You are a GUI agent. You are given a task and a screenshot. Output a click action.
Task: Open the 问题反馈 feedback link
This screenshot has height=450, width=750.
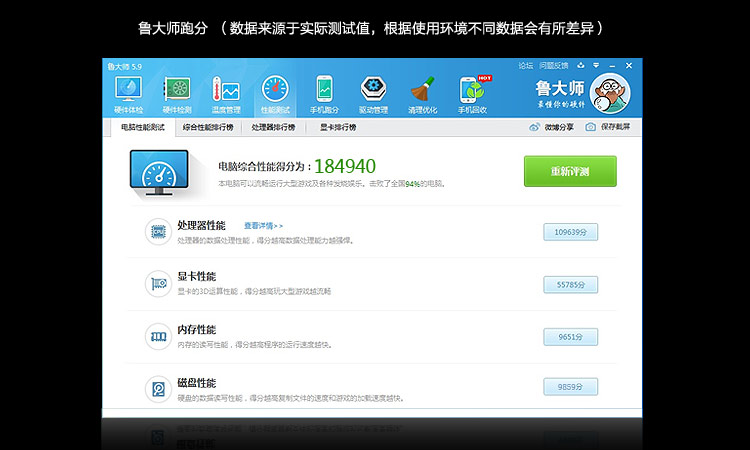click(554, 66)
